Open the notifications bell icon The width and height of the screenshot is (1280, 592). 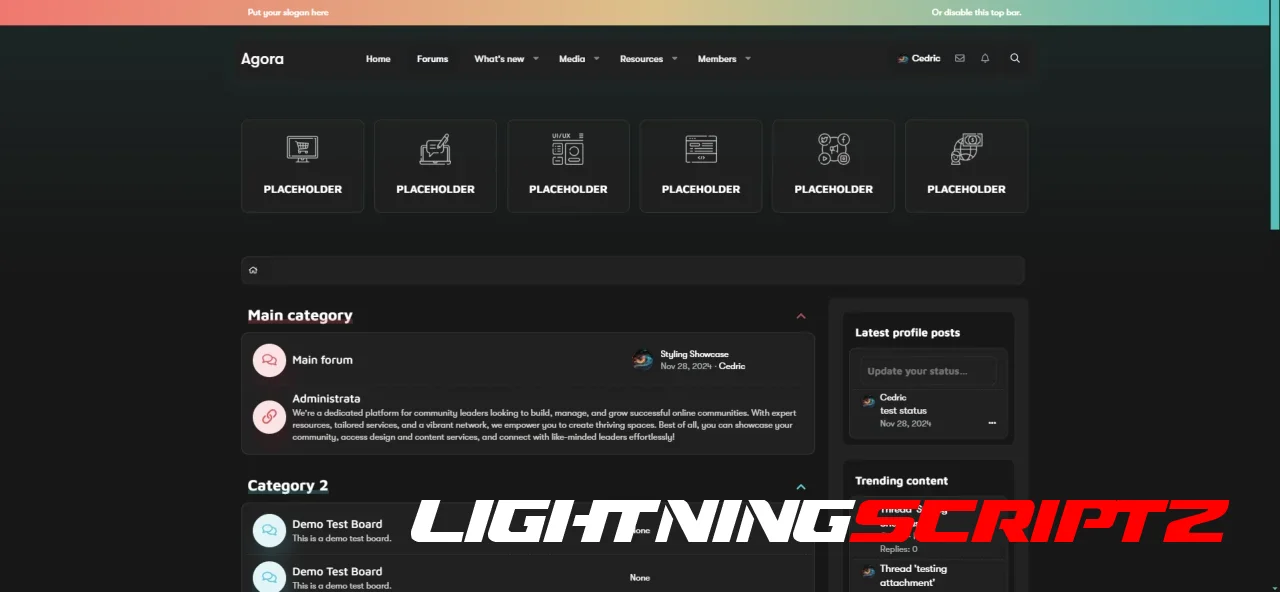985,59
